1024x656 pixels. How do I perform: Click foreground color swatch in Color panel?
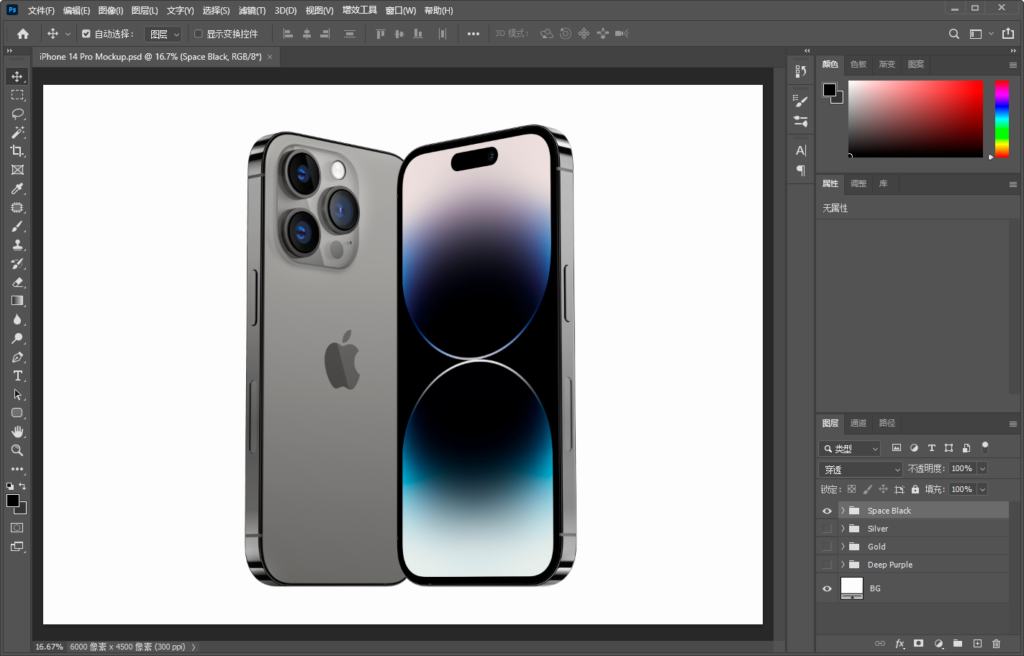click(829, 90)
